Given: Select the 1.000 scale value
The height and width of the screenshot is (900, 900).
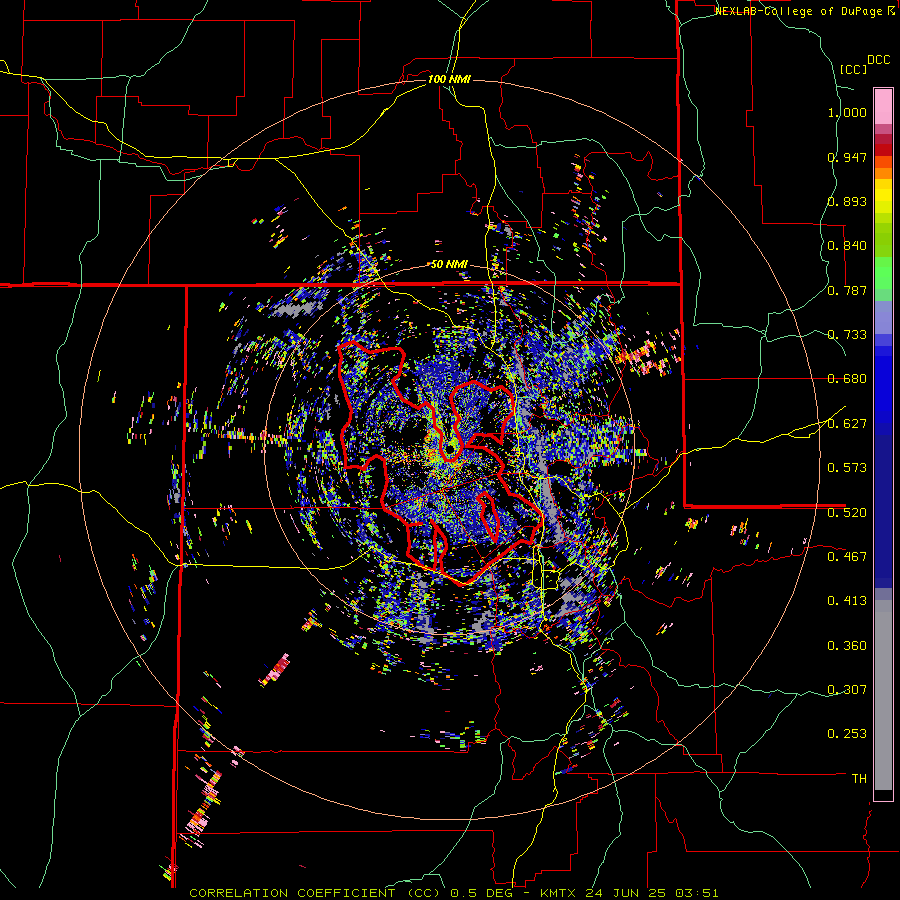Looking at the screenshot, I should (x=847, y=112).
